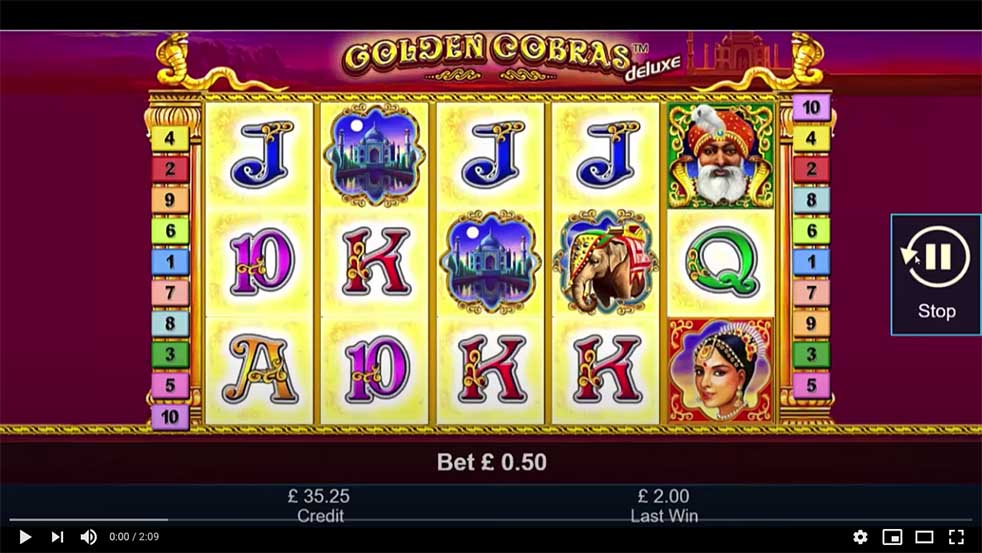This screenshot has height=553, width=982.
Task: Select the Indian princess symbol
Action: click(721, 371)
